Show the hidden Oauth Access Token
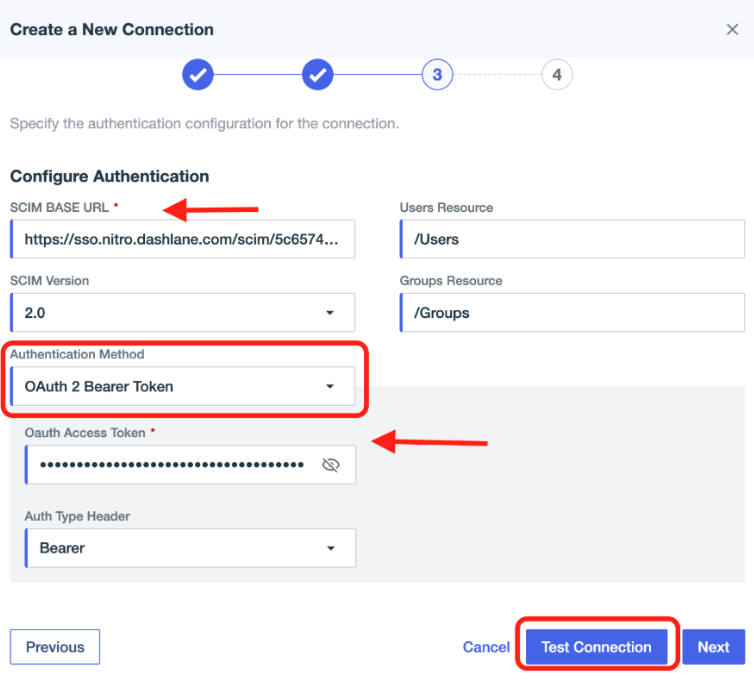Image resolution: width=754 pixels, height=682 pixels. click(331, 465)
